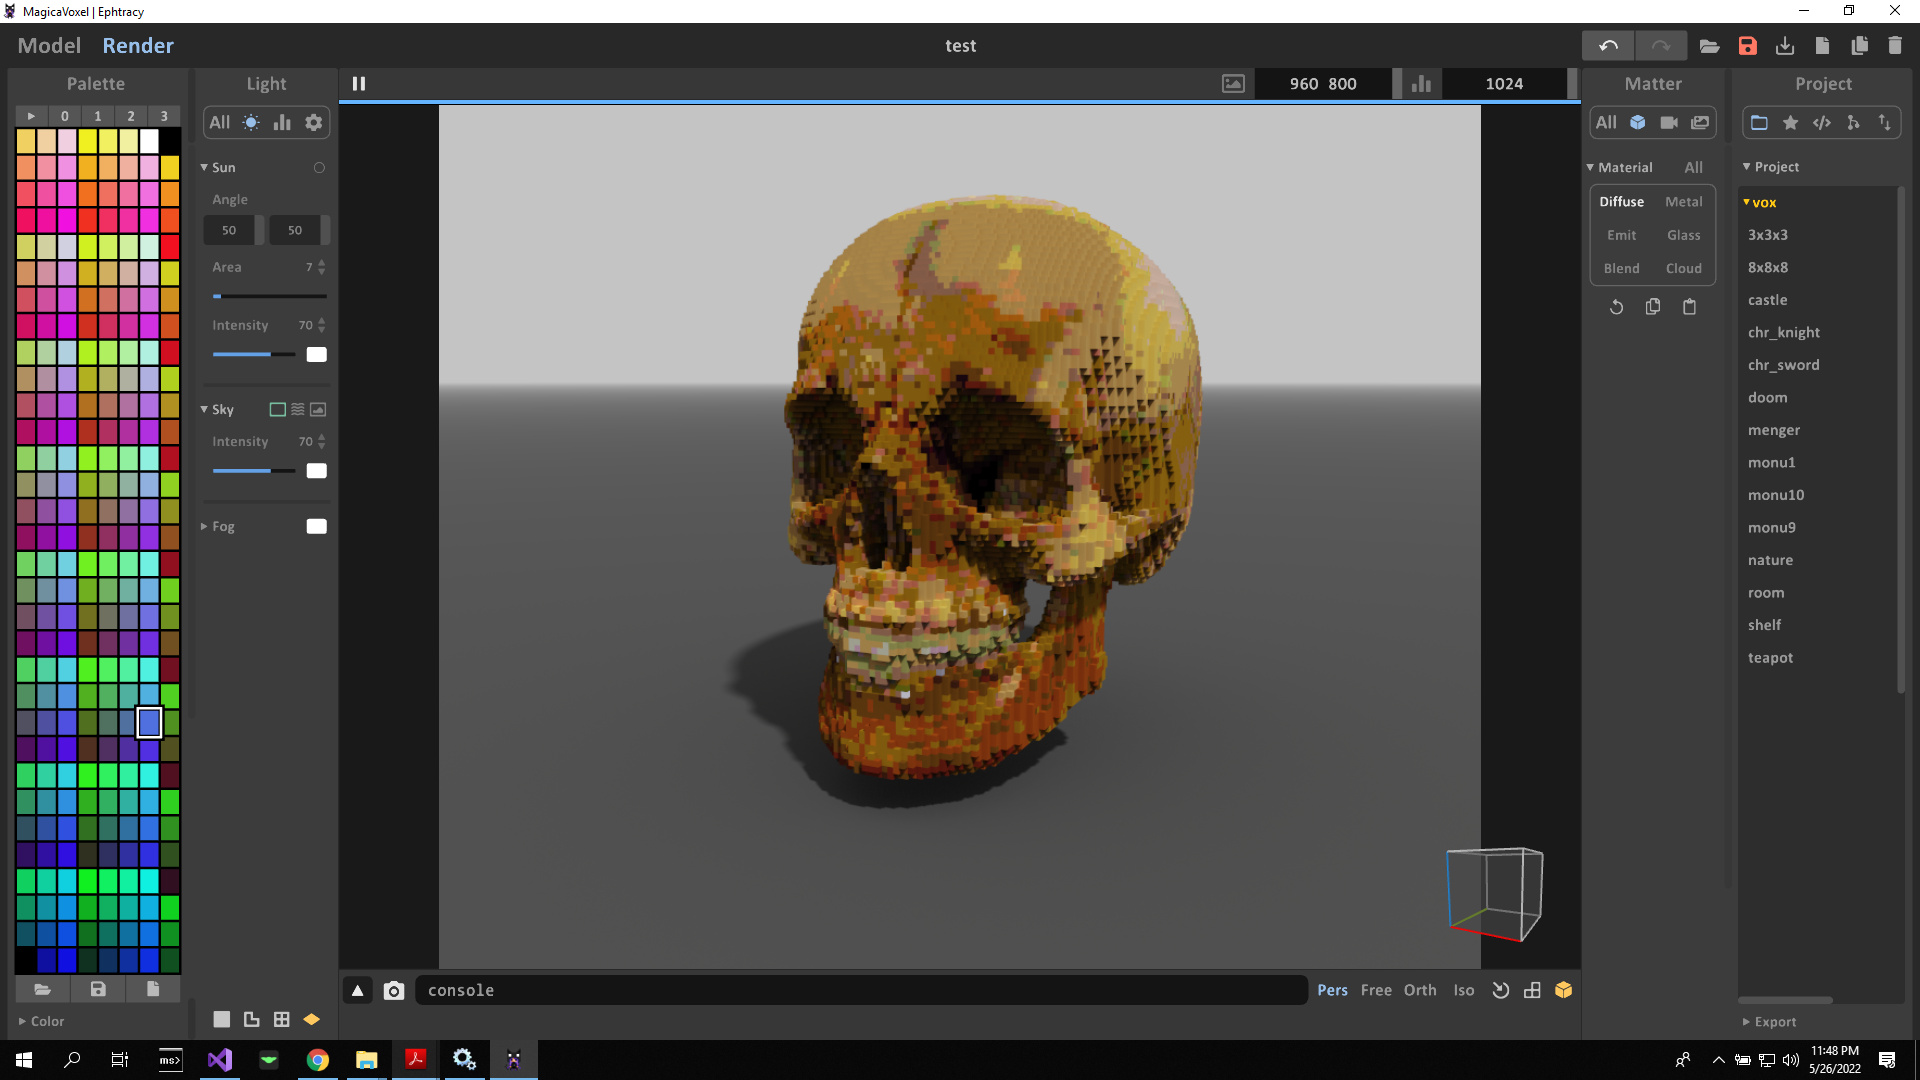The image size is (1920, 1080).
Task: Toggle the Fog white enable box
Action: pos(316,526)
